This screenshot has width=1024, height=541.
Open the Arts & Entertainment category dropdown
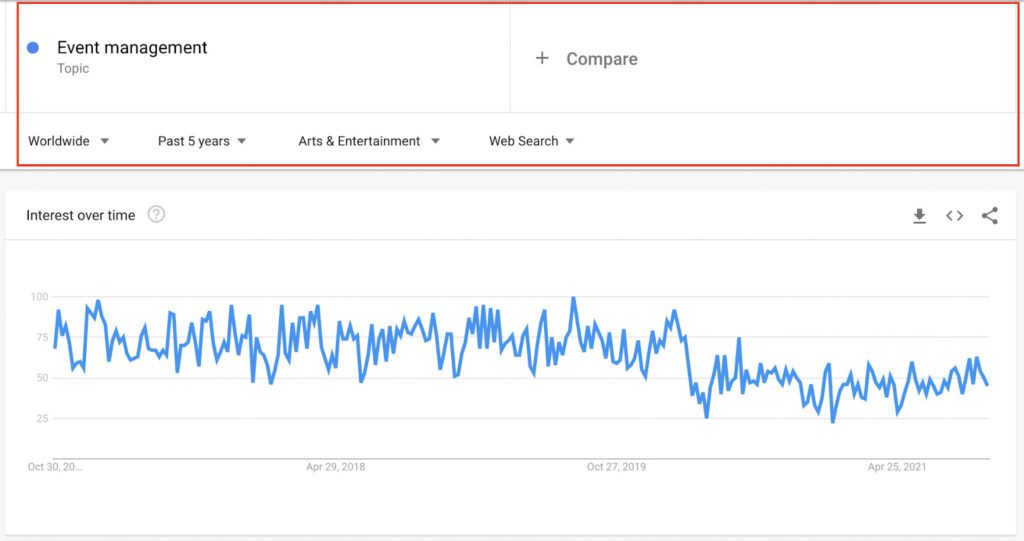[x=369, y=141]
